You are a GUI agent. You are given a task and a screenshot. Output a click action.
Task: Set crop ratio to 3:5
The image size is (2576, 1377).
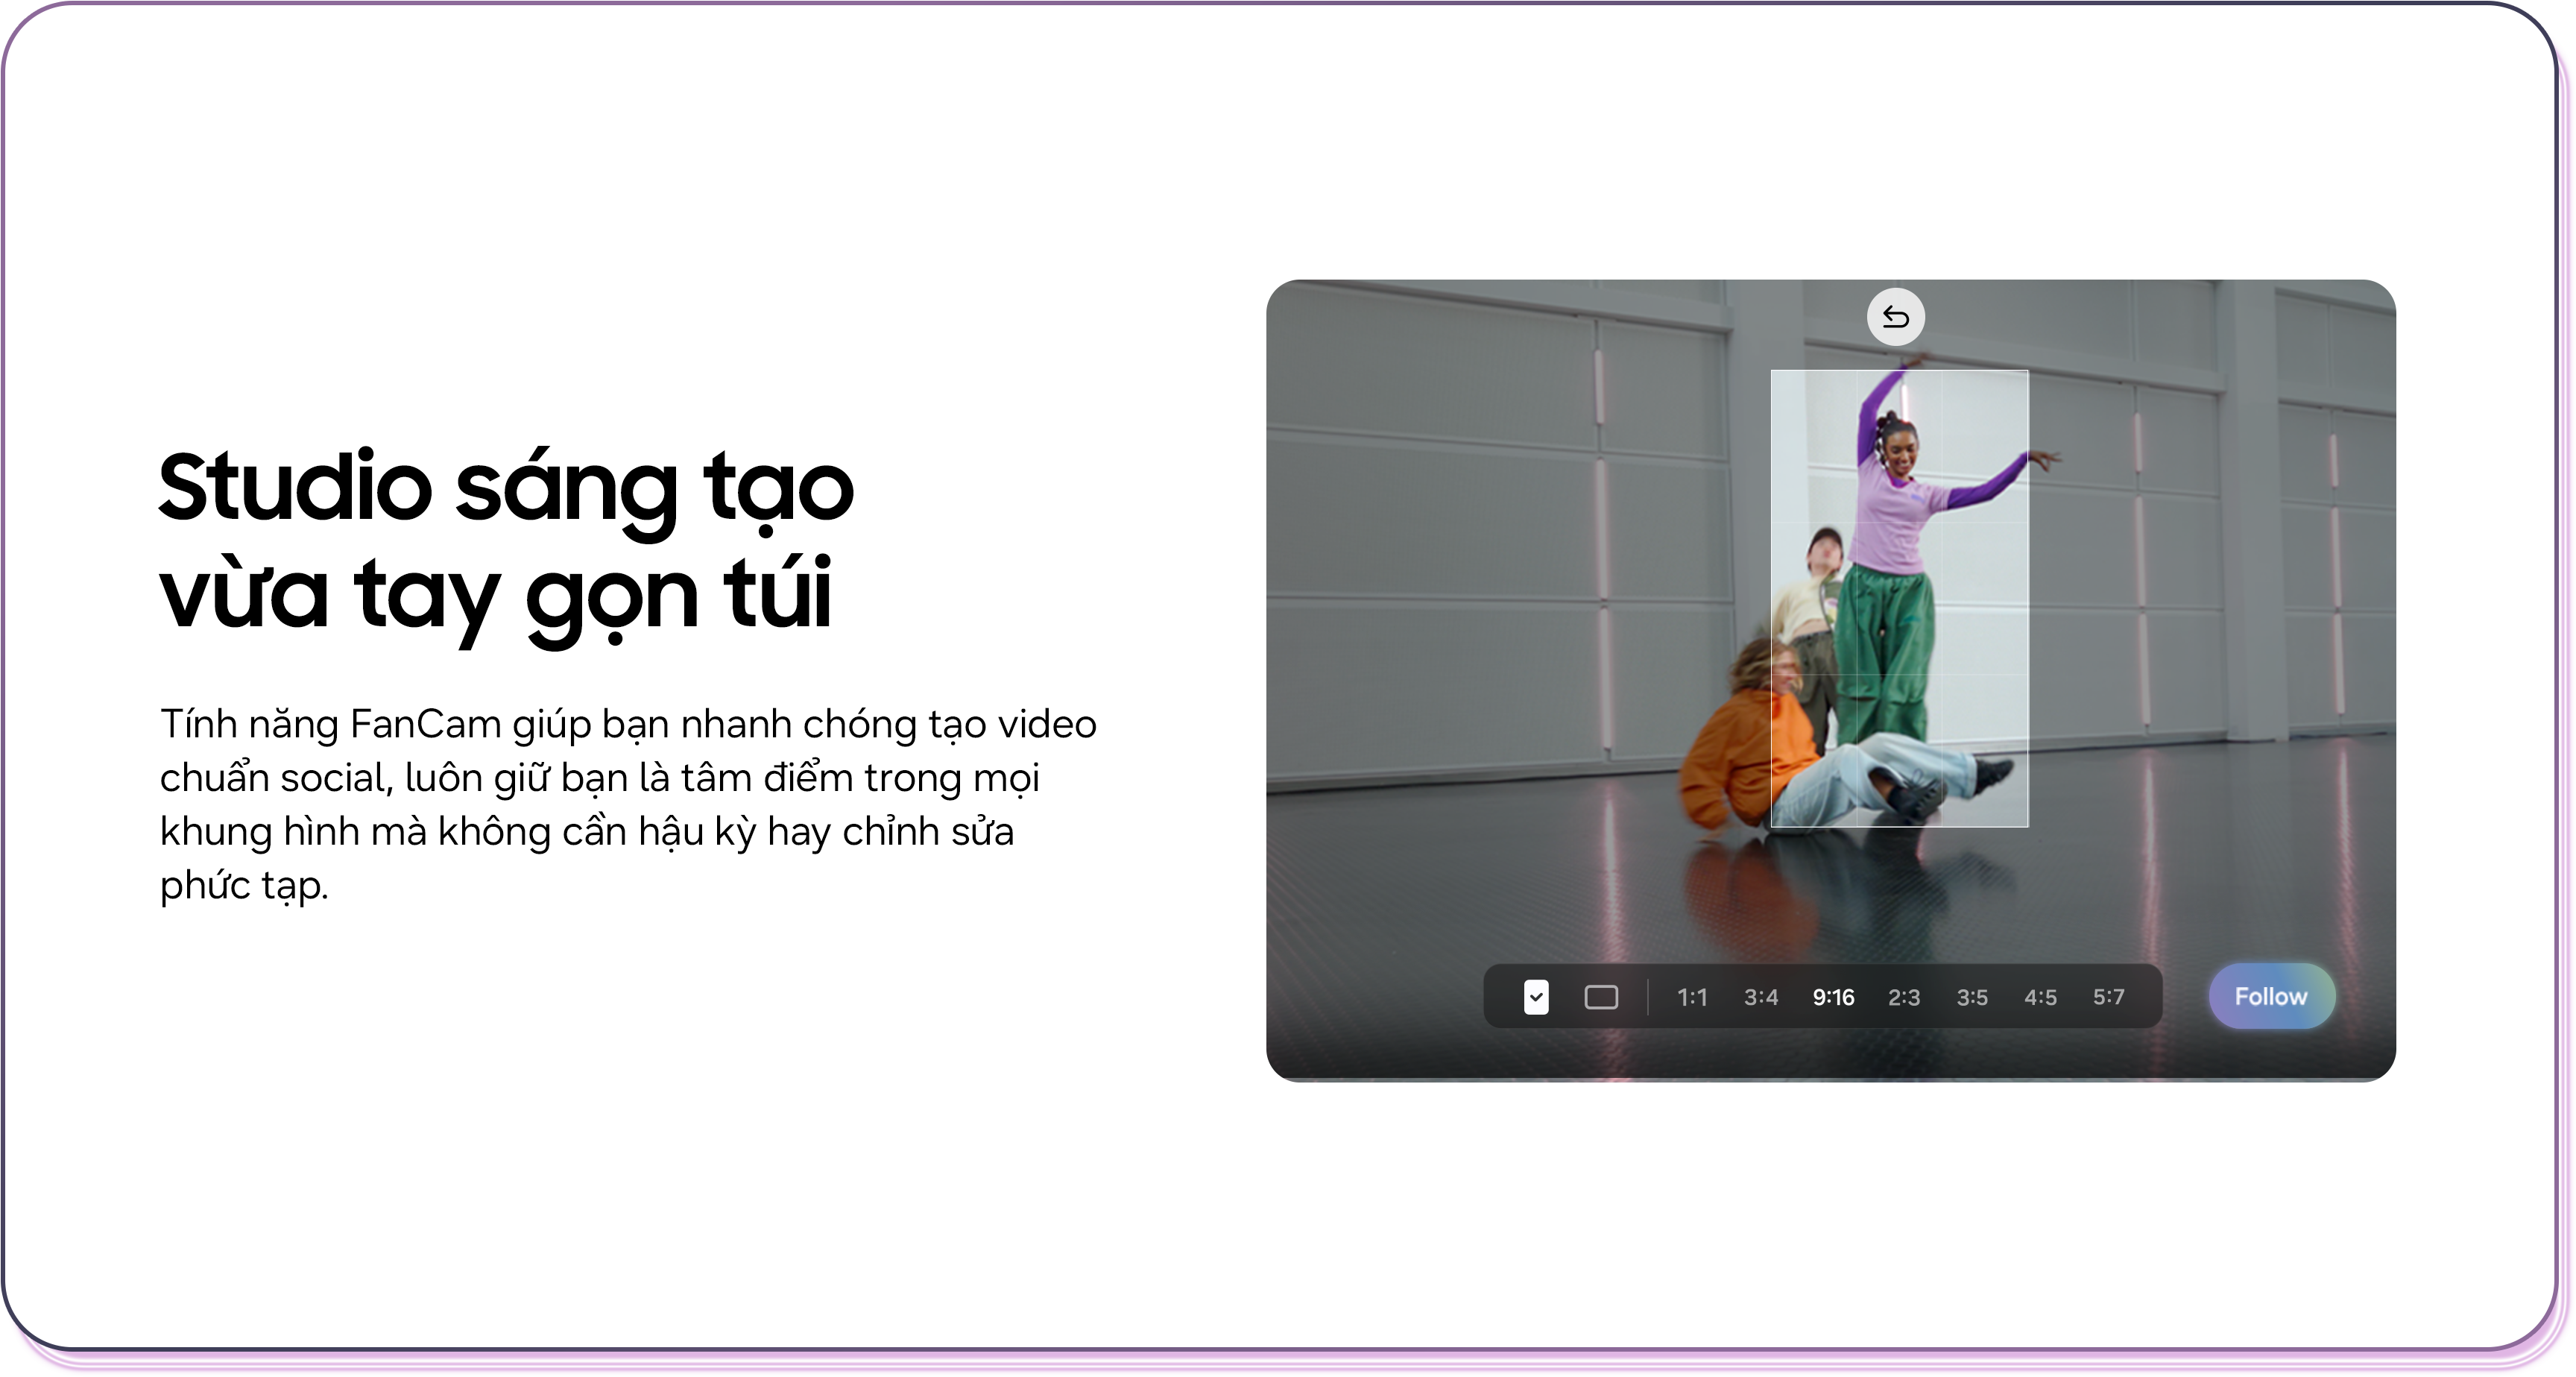1972,997
